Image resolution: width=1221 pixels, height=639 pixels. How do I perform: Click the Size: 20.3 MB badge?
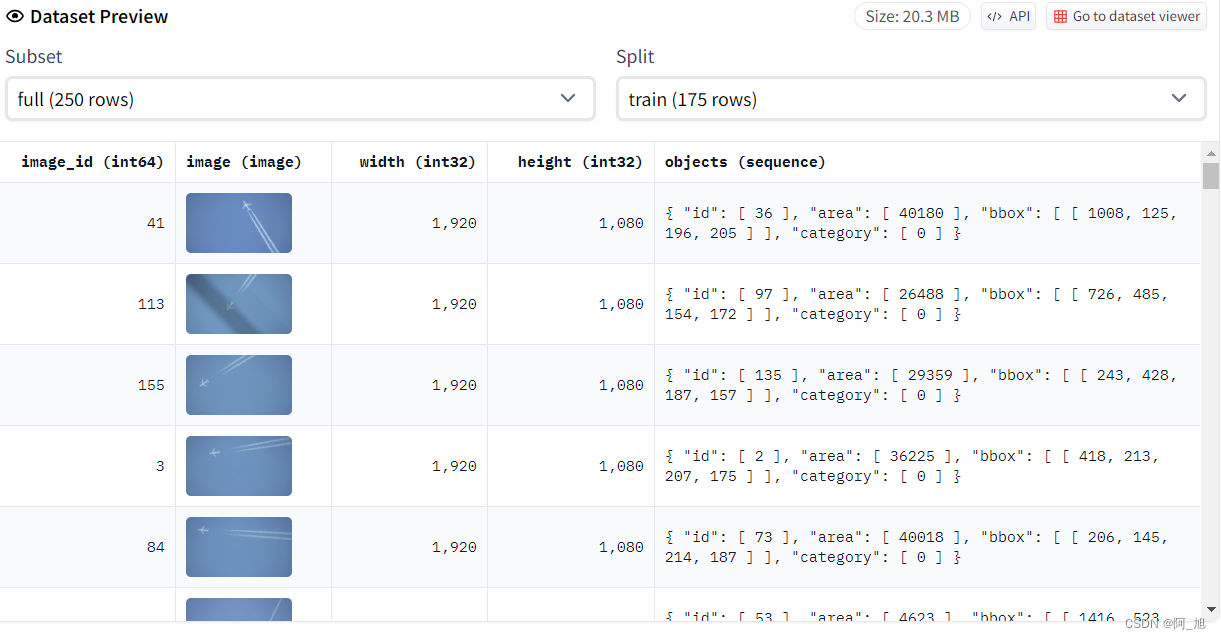[911, 17]
